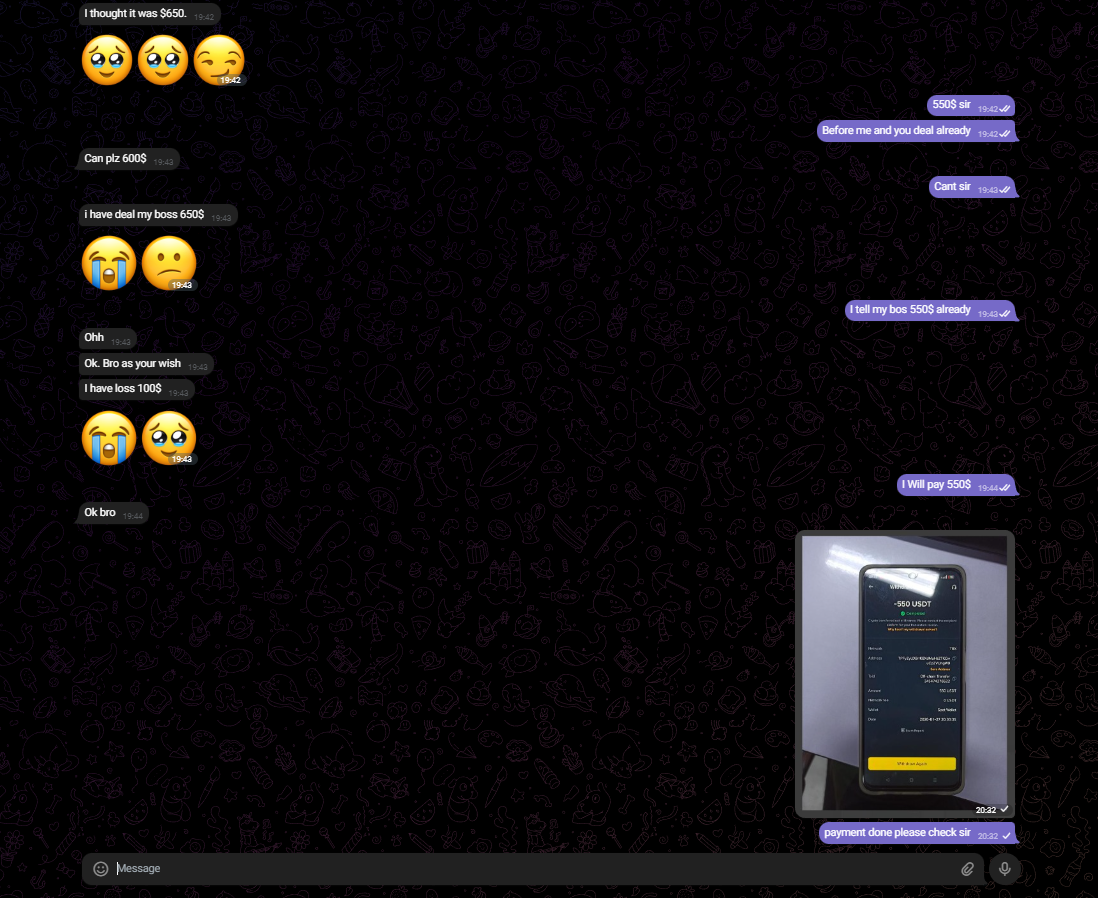Viewport: 1098px width, 898px height.
Task: Select the 'payment done please check sir' message
Action: pyautogui.click(x=897, y=833)
